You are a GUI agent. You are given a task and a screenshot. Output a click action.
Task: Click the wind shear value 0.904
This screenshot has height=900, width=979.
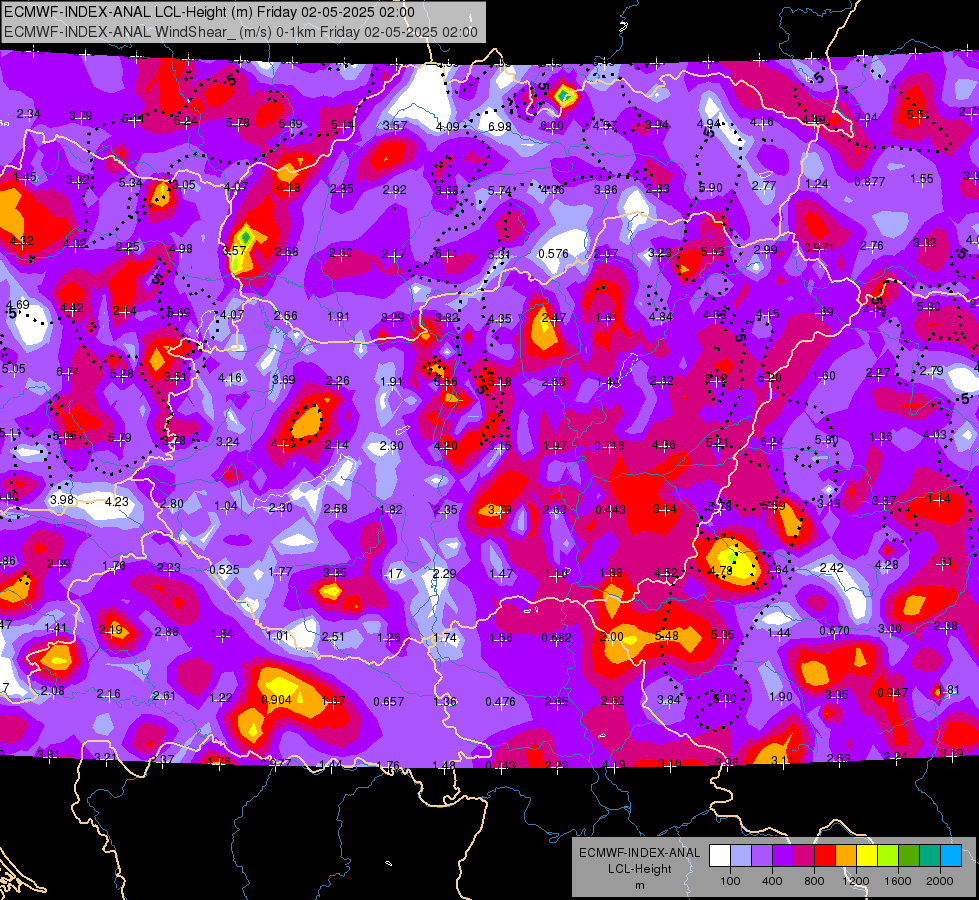[x=277, y=700]
